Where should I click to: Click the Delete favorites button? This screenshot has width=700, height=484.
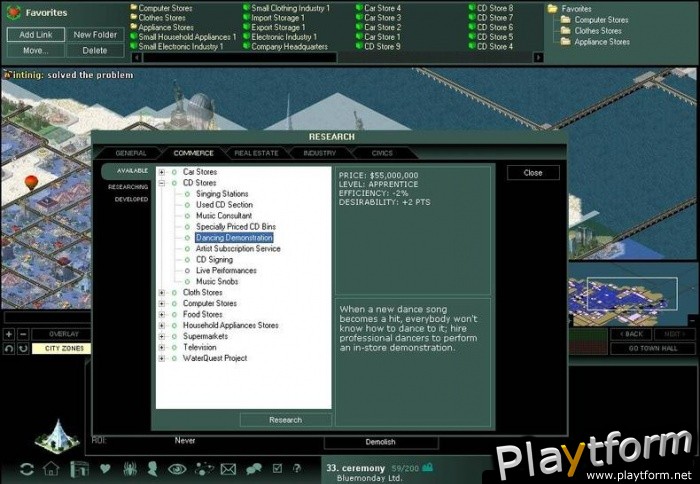[95, 50]
